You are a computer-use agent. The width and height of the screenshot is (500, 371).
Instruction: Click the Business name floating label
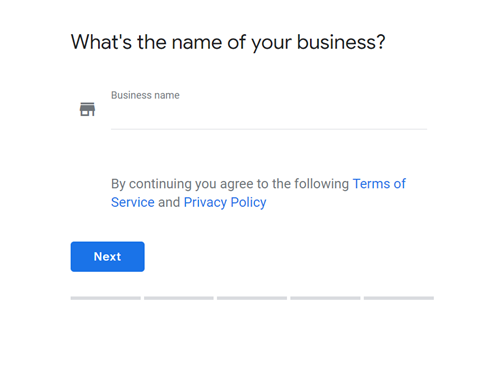(x=145, y=95)
